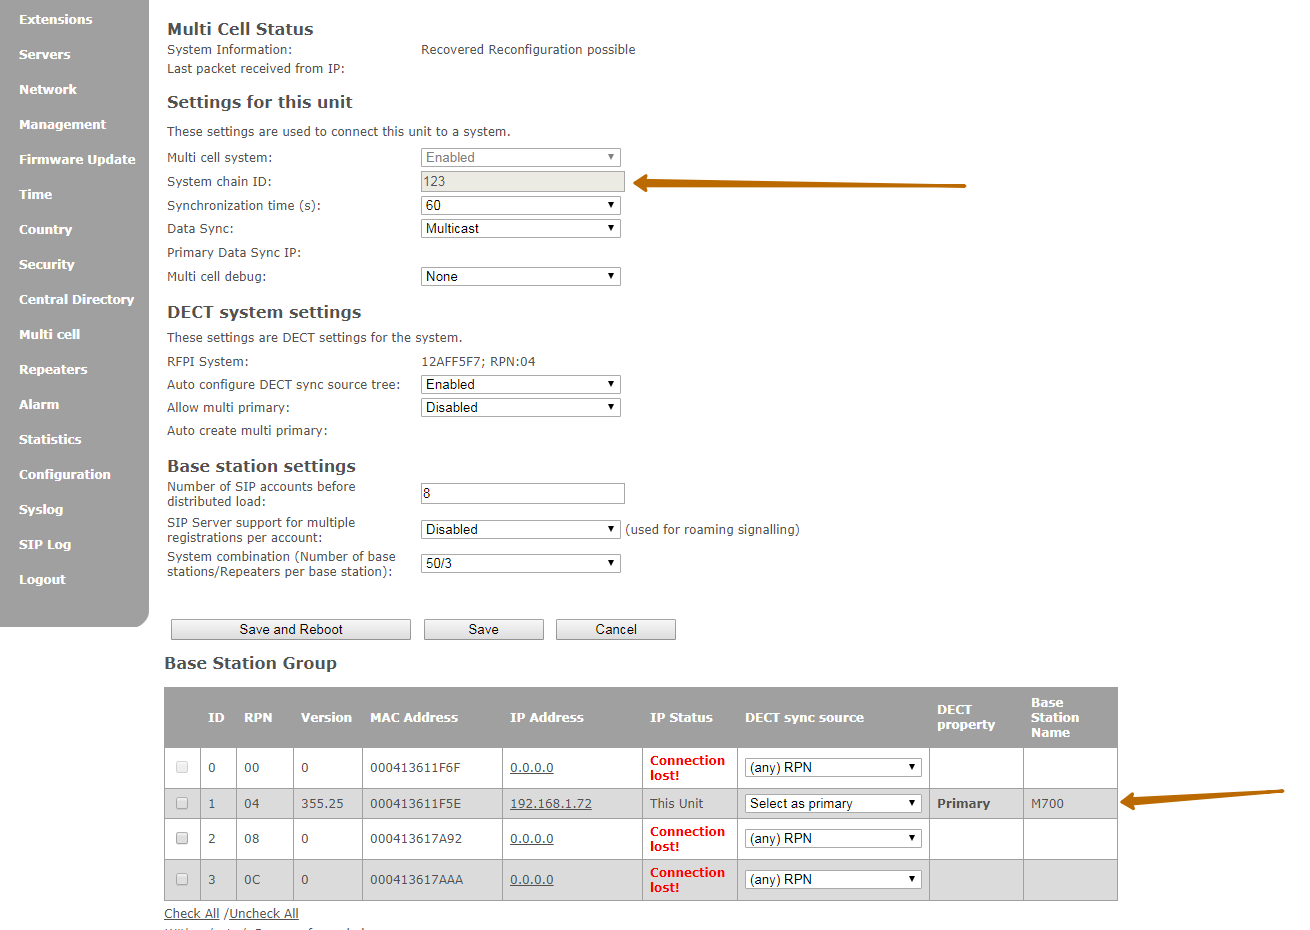Open Network settings from sidebar
Image resolution: width=1310 pixels, height=930 pixels.
pos(48,89)
